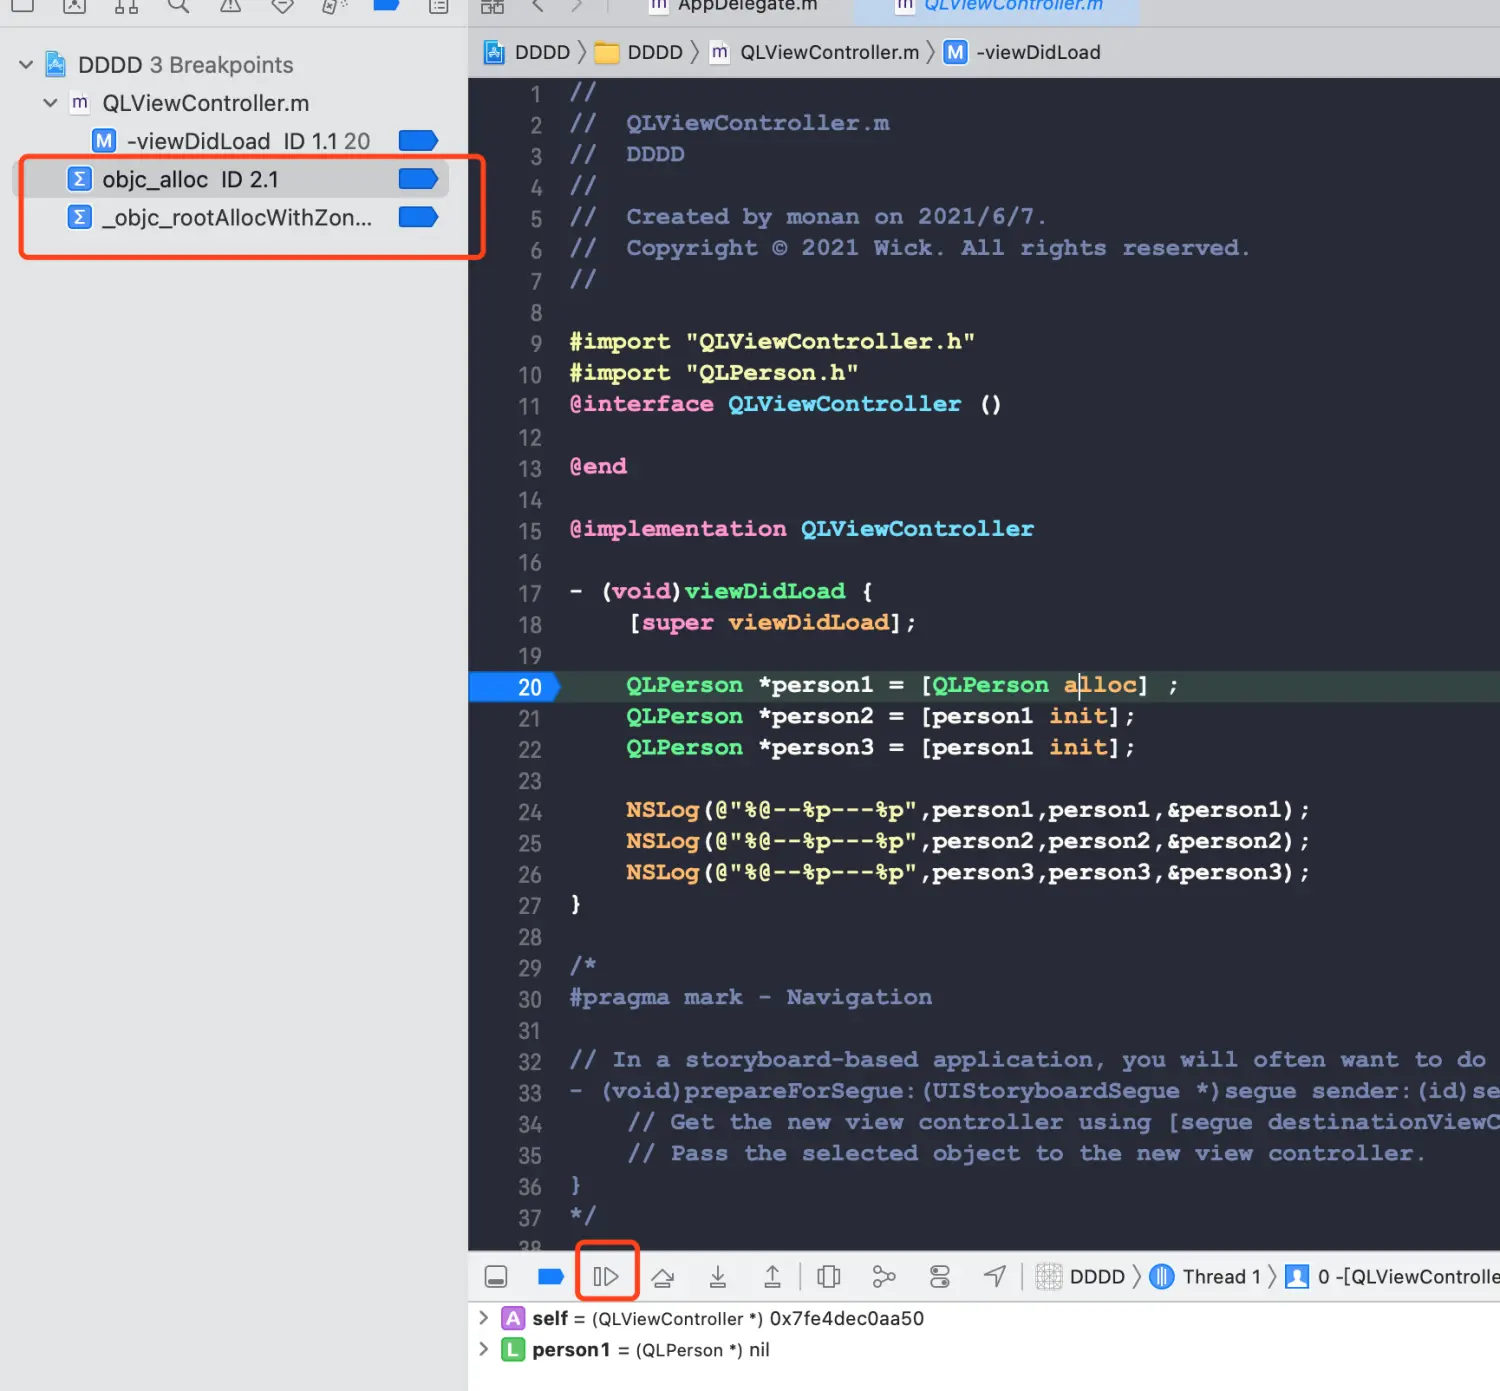Screen dimensions: 1500x1391
Task: Collapse QLViewController.m breakpoint group
Action: pyautogui.click(x=50, y=103)
